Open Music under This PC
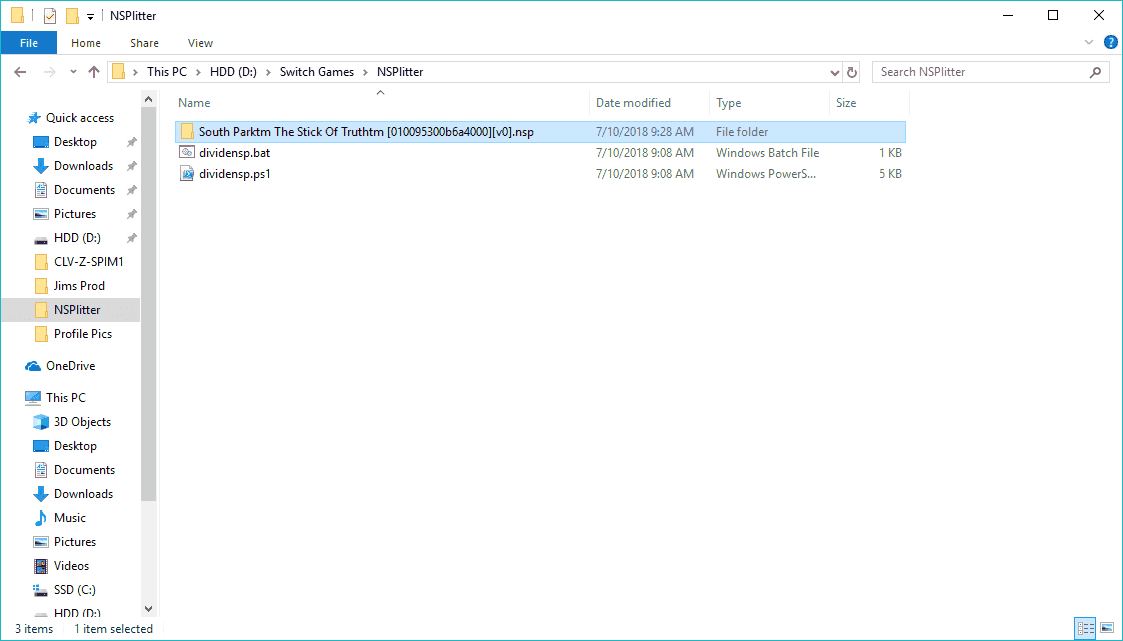Viewport: 1123px width, 641px height. click(69, 518)
